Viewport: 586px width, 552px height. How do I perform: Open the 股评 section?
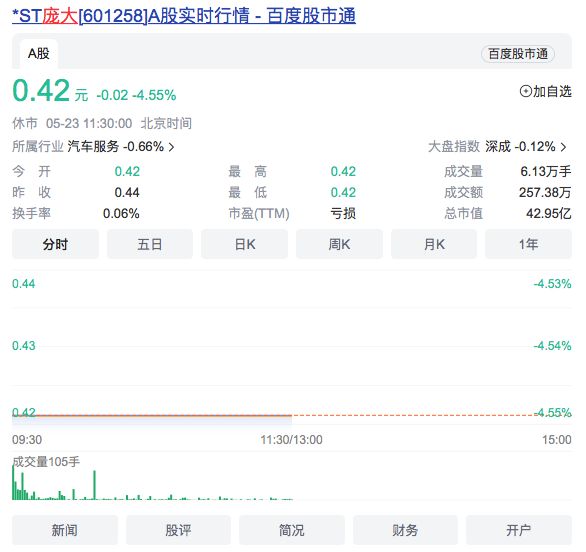click(178, 530)
